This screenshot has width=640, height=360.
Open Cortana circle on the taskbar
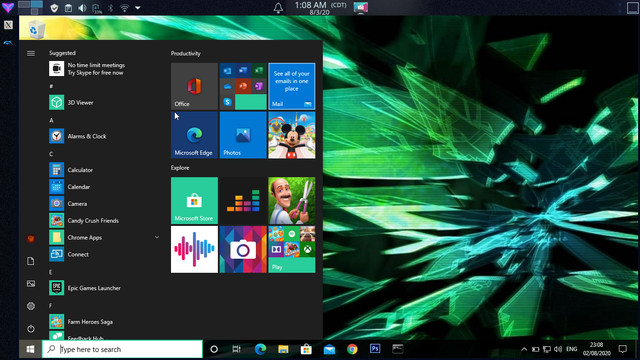(x=214, y=349)
